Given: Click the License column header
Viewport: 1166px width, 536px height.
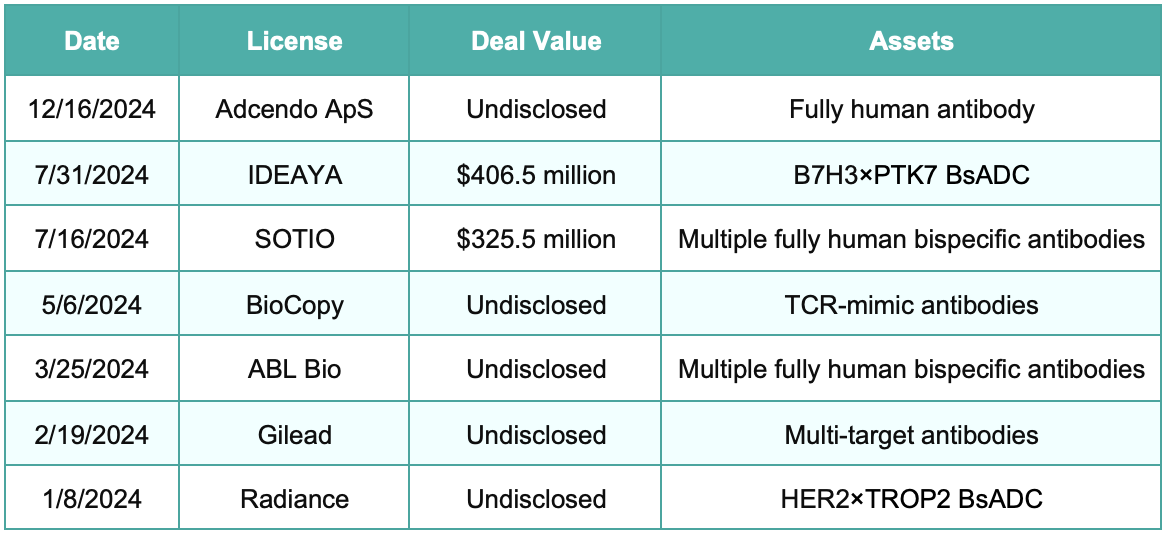Looking at the screenshot, I should click(x=294, y=41).
